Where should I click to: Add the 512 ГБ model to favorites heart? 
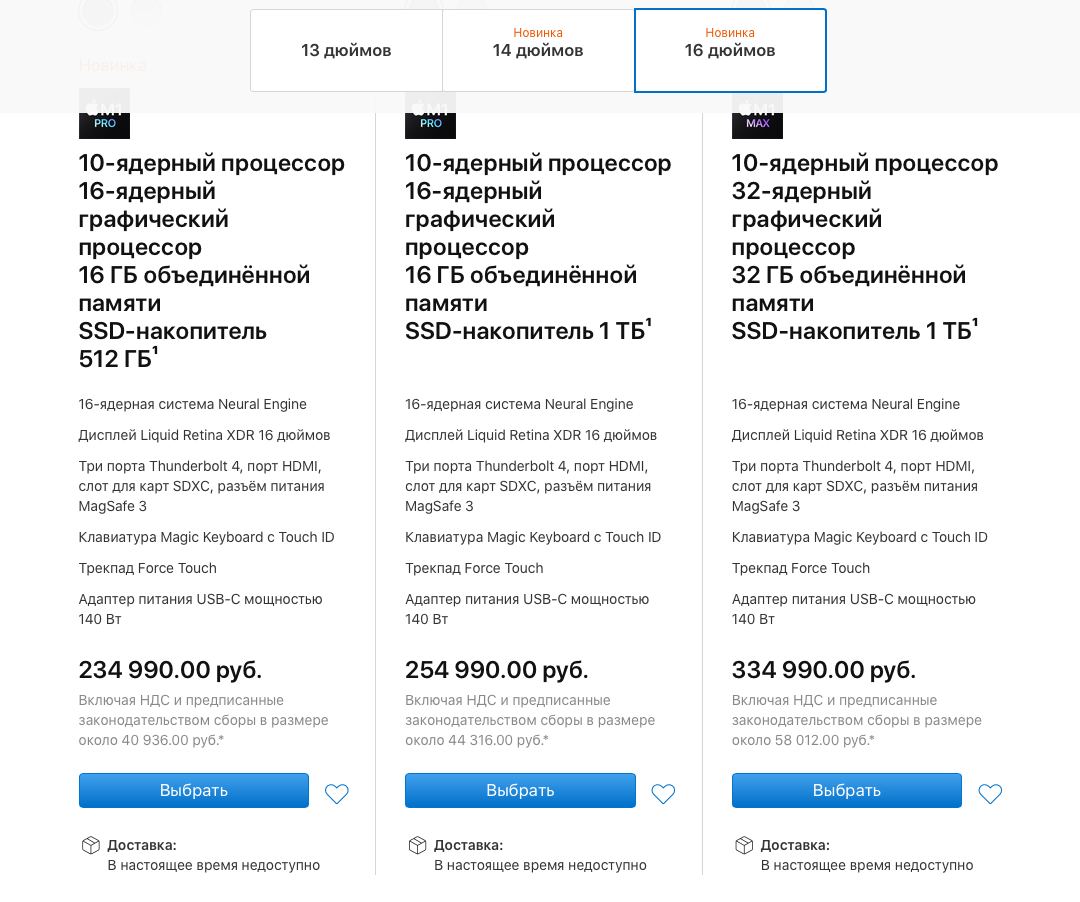tap(337, 794)
